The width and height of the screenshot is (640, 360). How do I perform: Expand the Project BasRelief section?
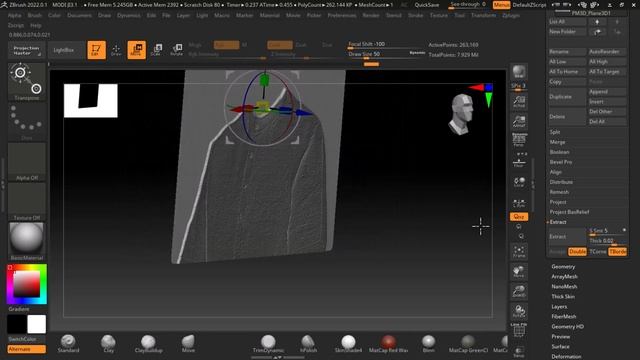point(569,212)
